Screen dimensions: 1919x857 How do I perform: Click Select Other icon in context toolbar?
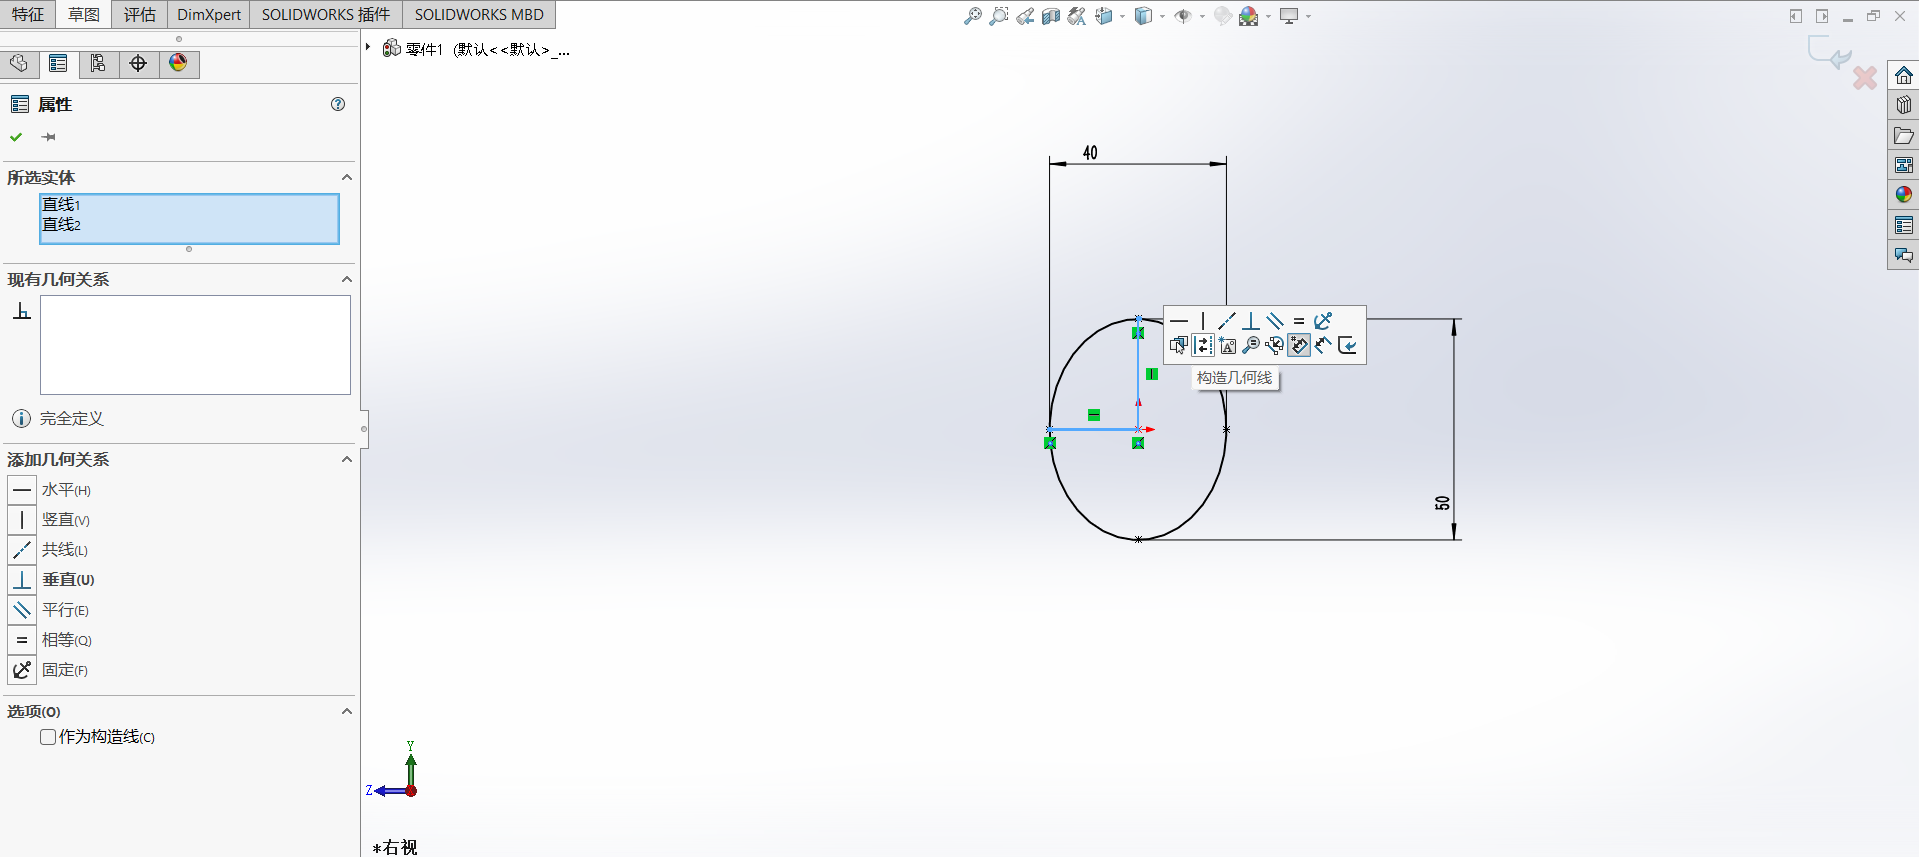1179,345
